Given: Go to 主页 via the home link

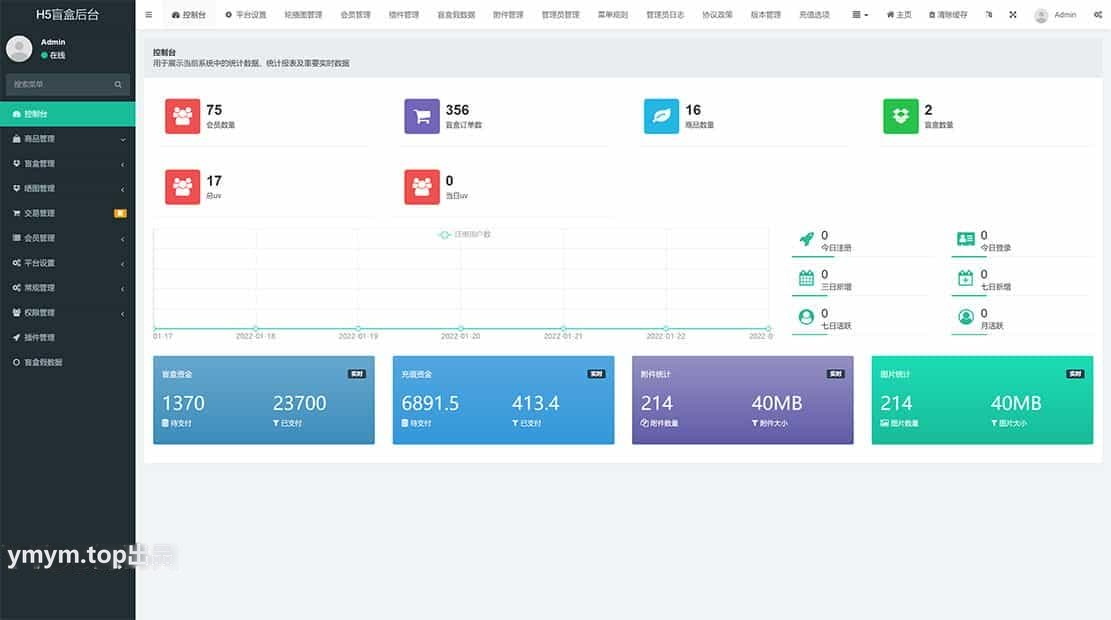Looking at the screenshot, I should click(899, 14).
